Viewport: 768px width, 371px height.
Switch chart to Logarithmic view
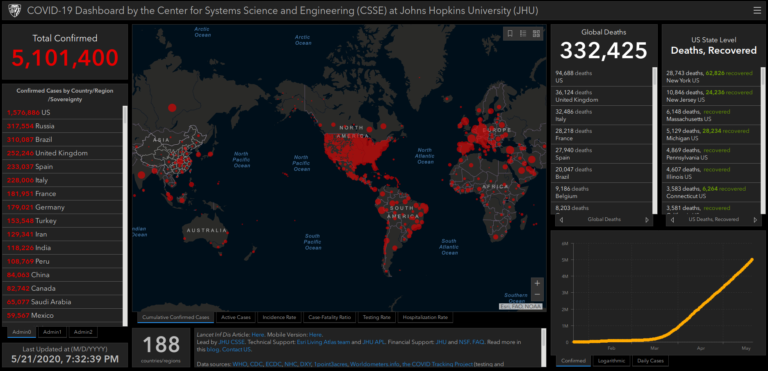coord(611,361)
